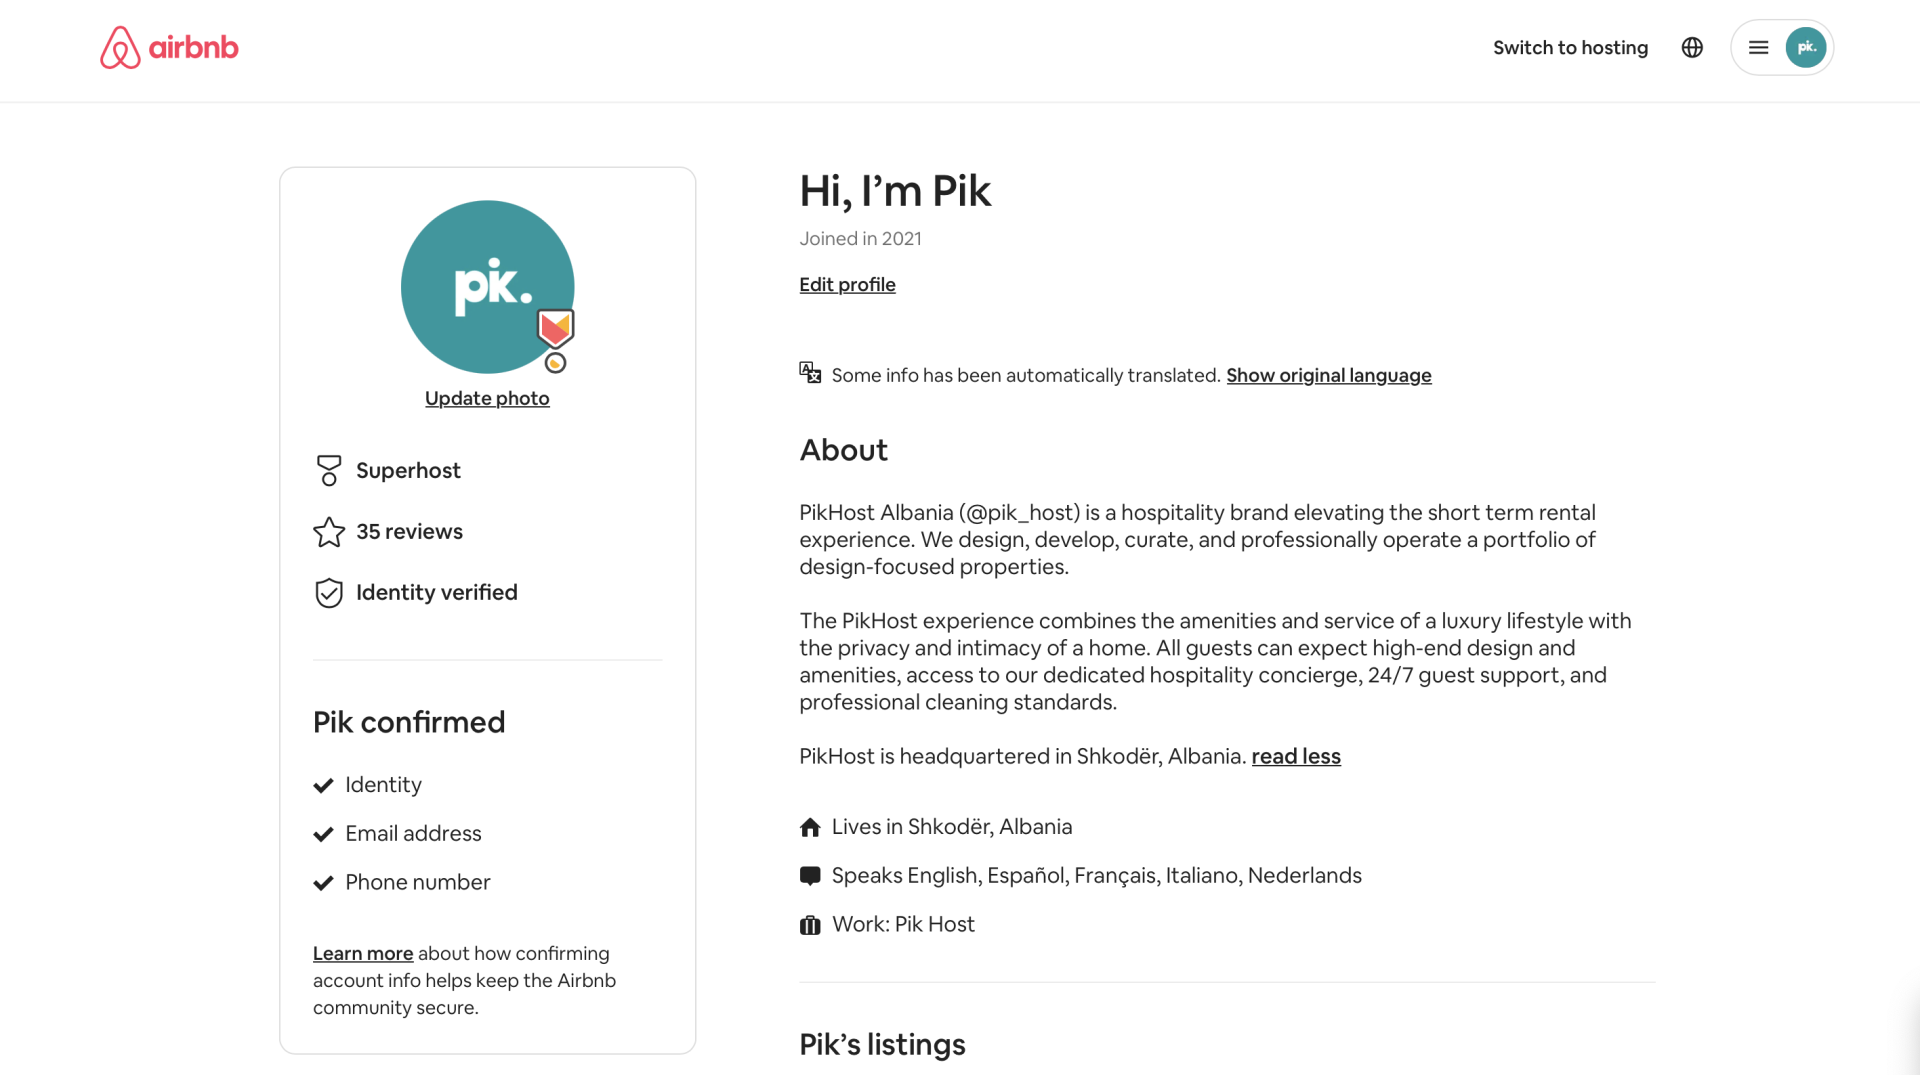
Task: Click the reviews star icon
Action: [329, 532]
